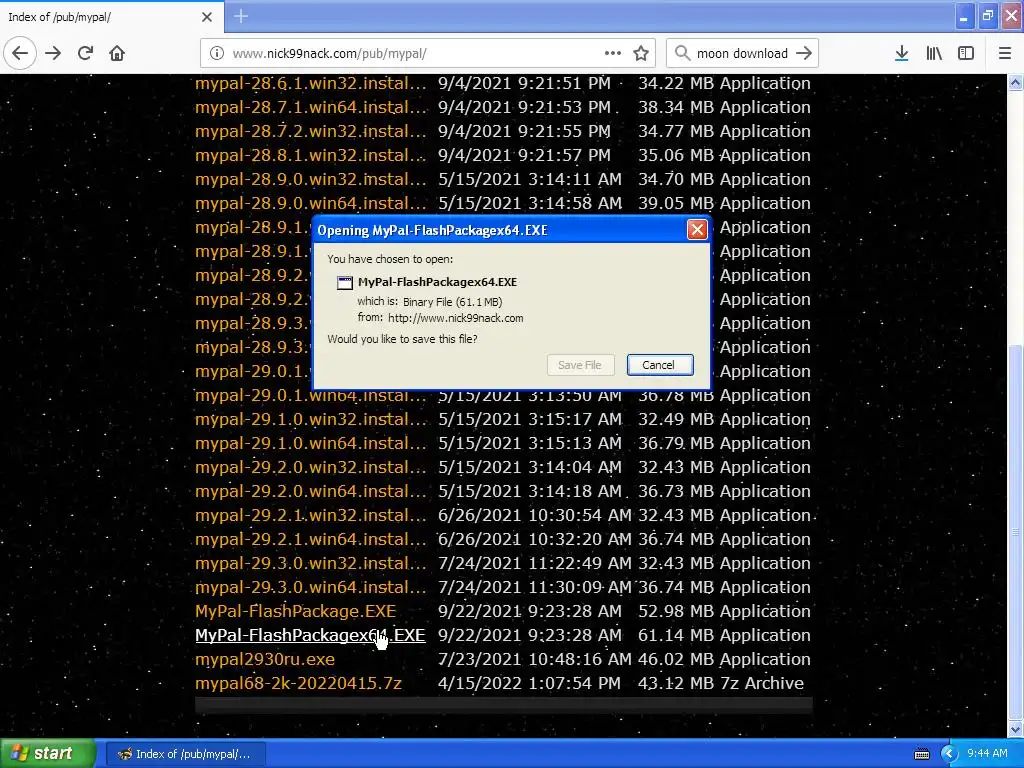This screenshot has width=1024, height=768.
Task: Select the Index of /pub/mypal/ tab
Action: [112, 17]
